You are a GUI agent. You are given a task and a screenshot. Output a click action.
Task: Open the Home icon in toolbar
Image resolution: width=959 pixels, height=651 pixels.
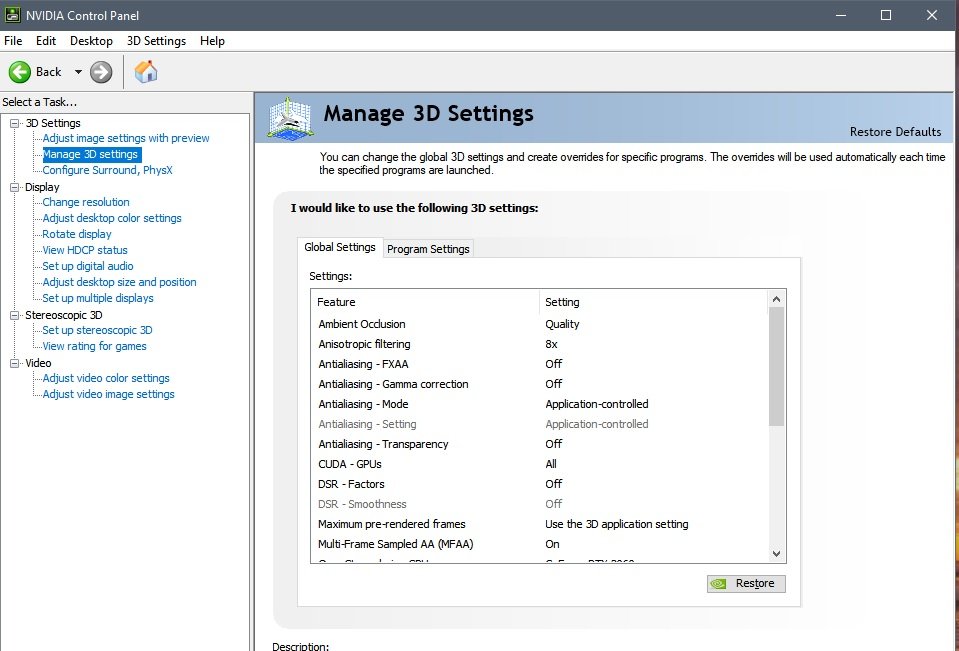pos(146,72)
